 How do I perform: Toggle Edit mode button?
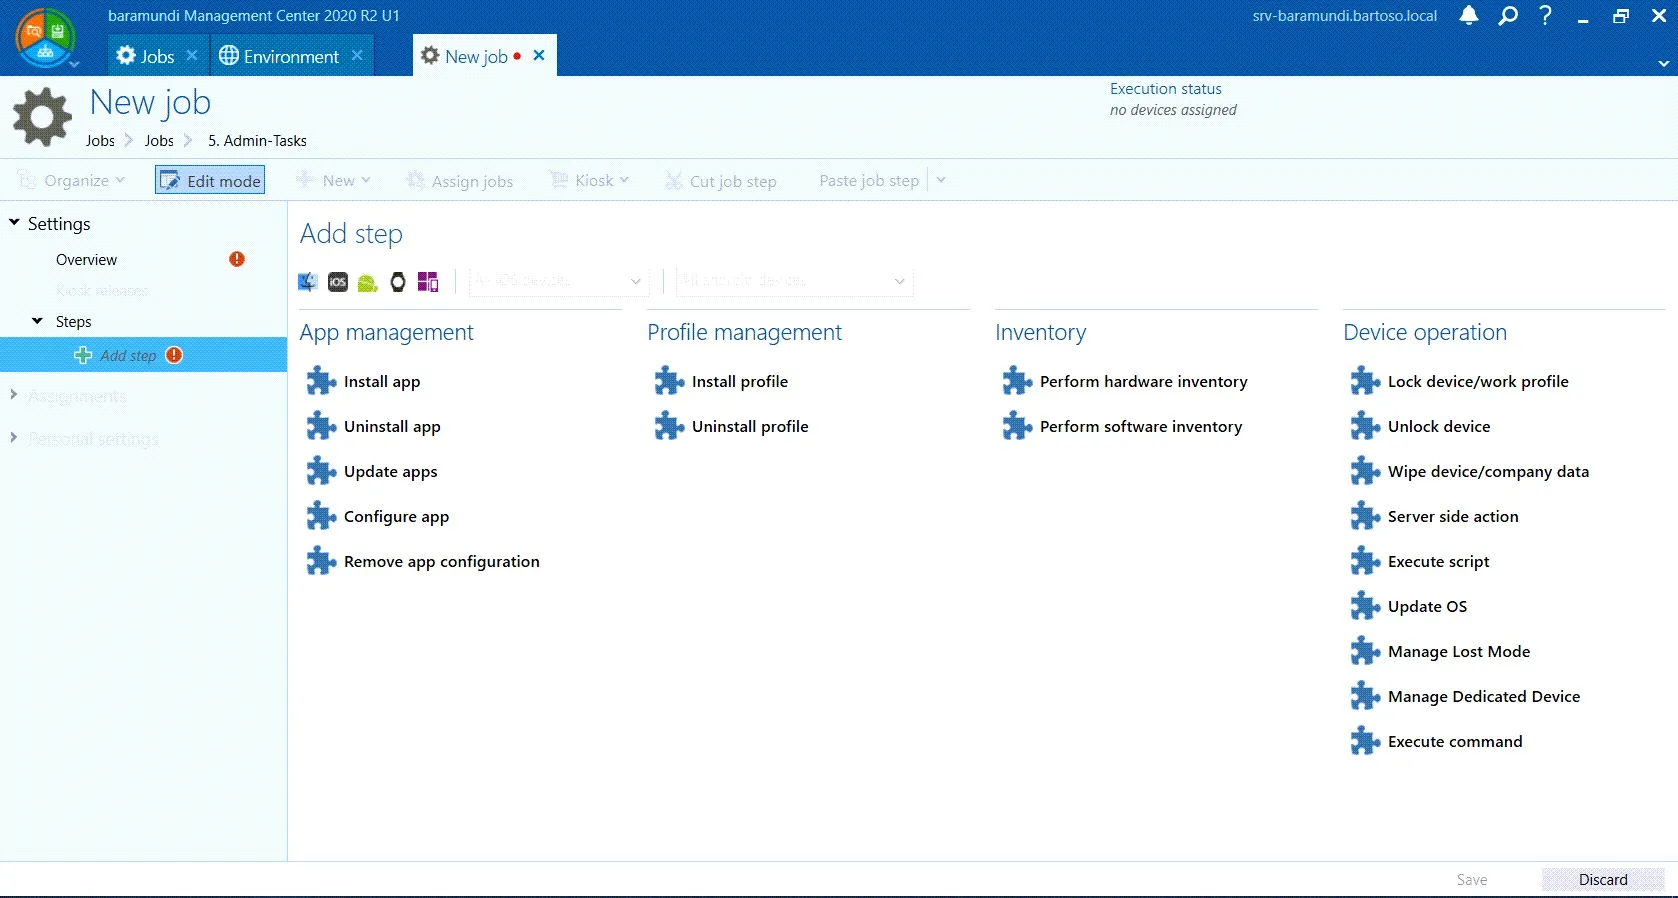pos(210,180)
